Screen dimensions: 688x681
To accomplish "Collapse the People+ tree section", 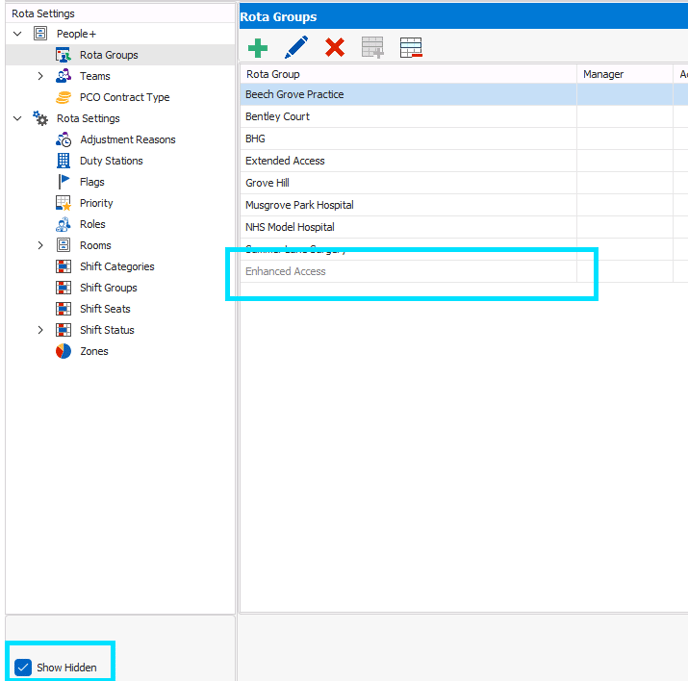I will tap(17, 34).
